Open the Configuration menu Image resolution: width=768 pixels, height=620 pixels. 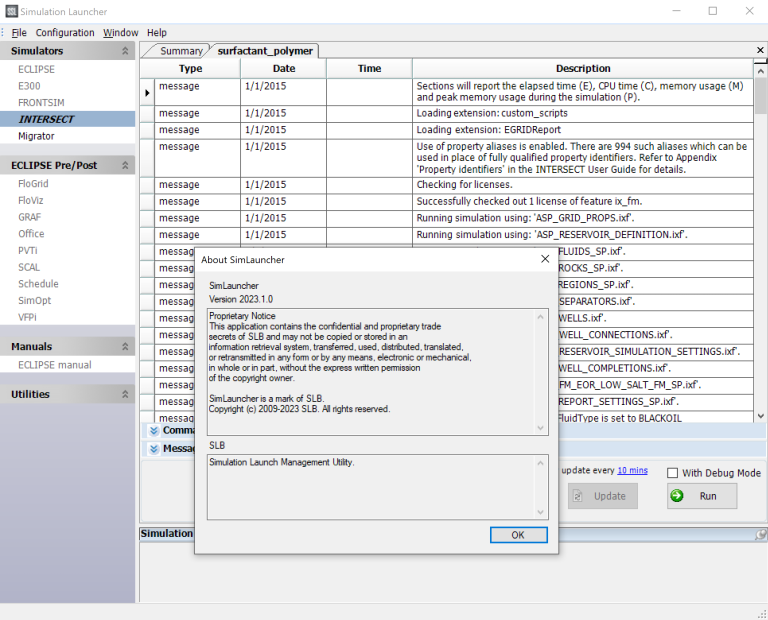click(x=65, y=32)
